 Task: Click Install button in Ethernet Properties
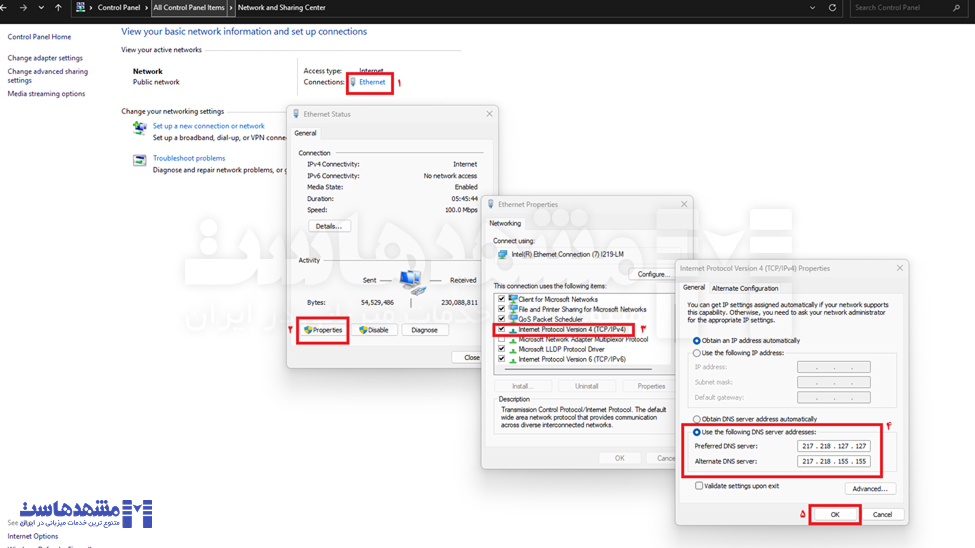tap(522, 386)
